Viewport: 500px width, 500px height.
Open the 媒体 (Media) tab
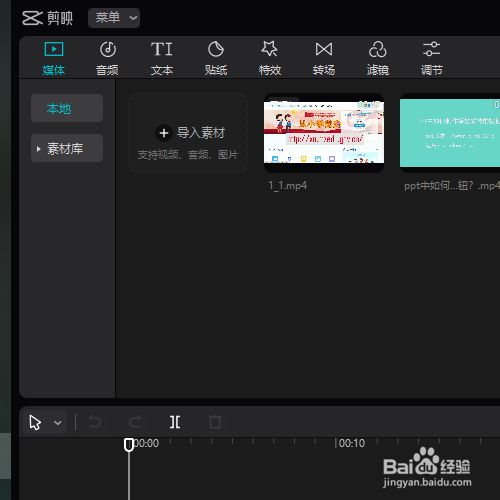click(54, 58)
